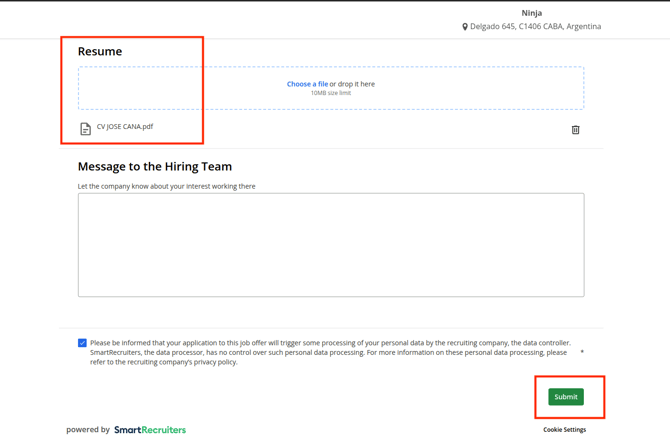Click the Choose a file link
This screenshot has width=670, height=437.
pyautogui.click(x=307, y=84)
